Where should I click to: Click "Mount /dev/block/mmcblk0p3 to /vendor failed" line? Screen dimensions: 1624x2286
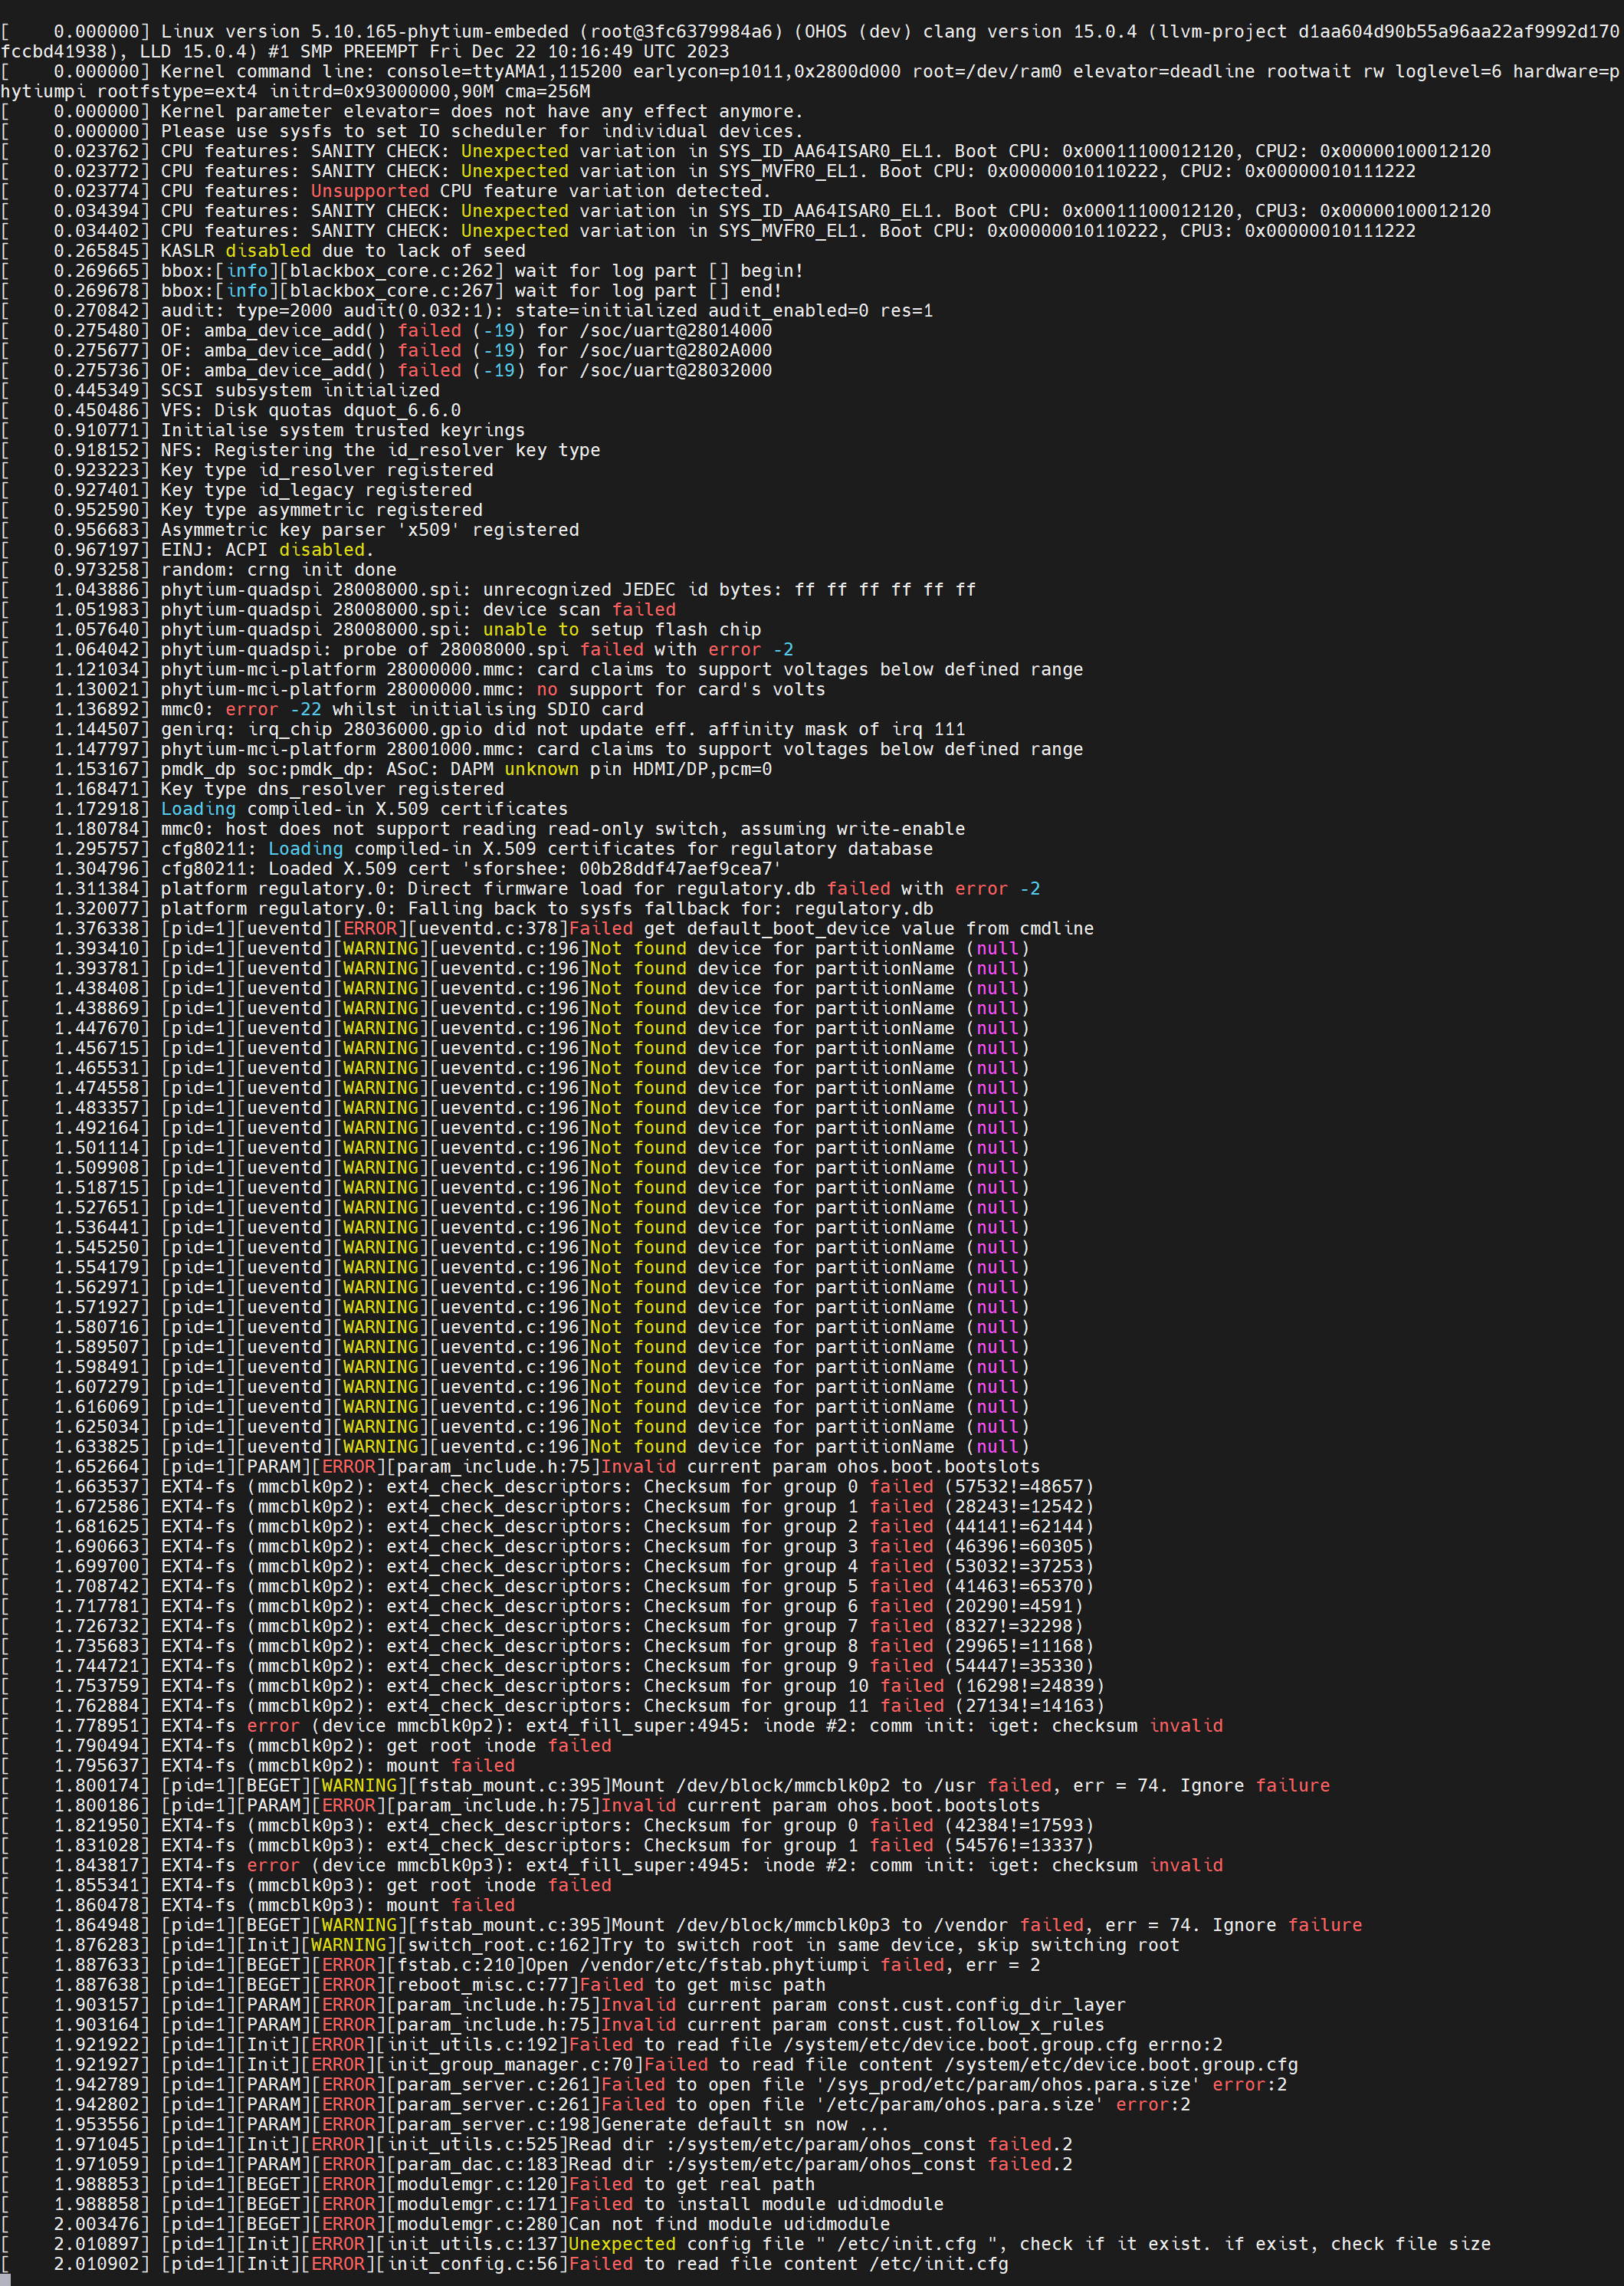click(682, 1925)
